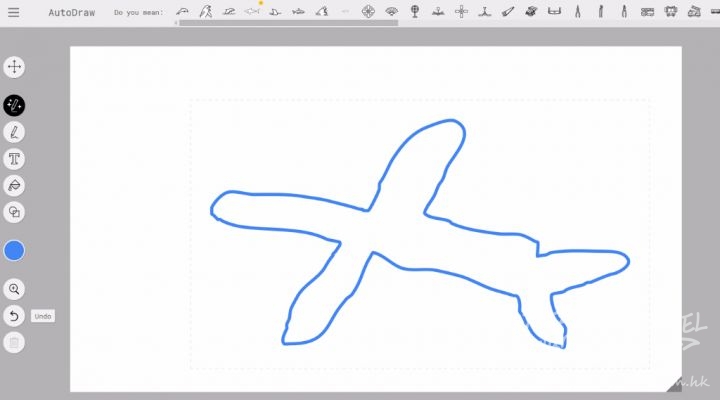720x400 pixels.
Task: Choose the Select move tool
Action: (14, 67)
